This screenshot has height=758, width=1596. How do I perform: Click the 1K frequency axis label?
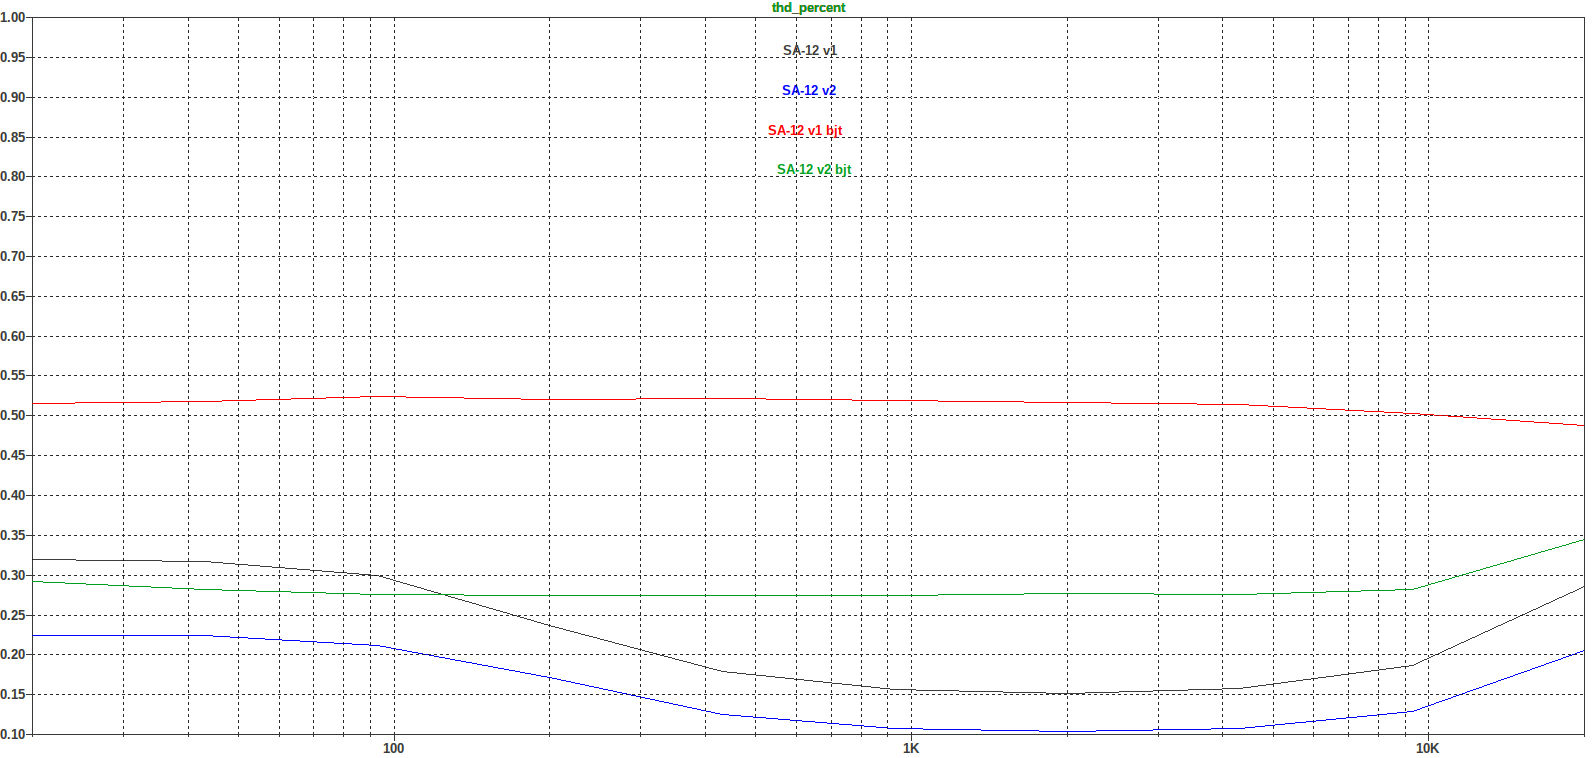(x=911, y=748)
